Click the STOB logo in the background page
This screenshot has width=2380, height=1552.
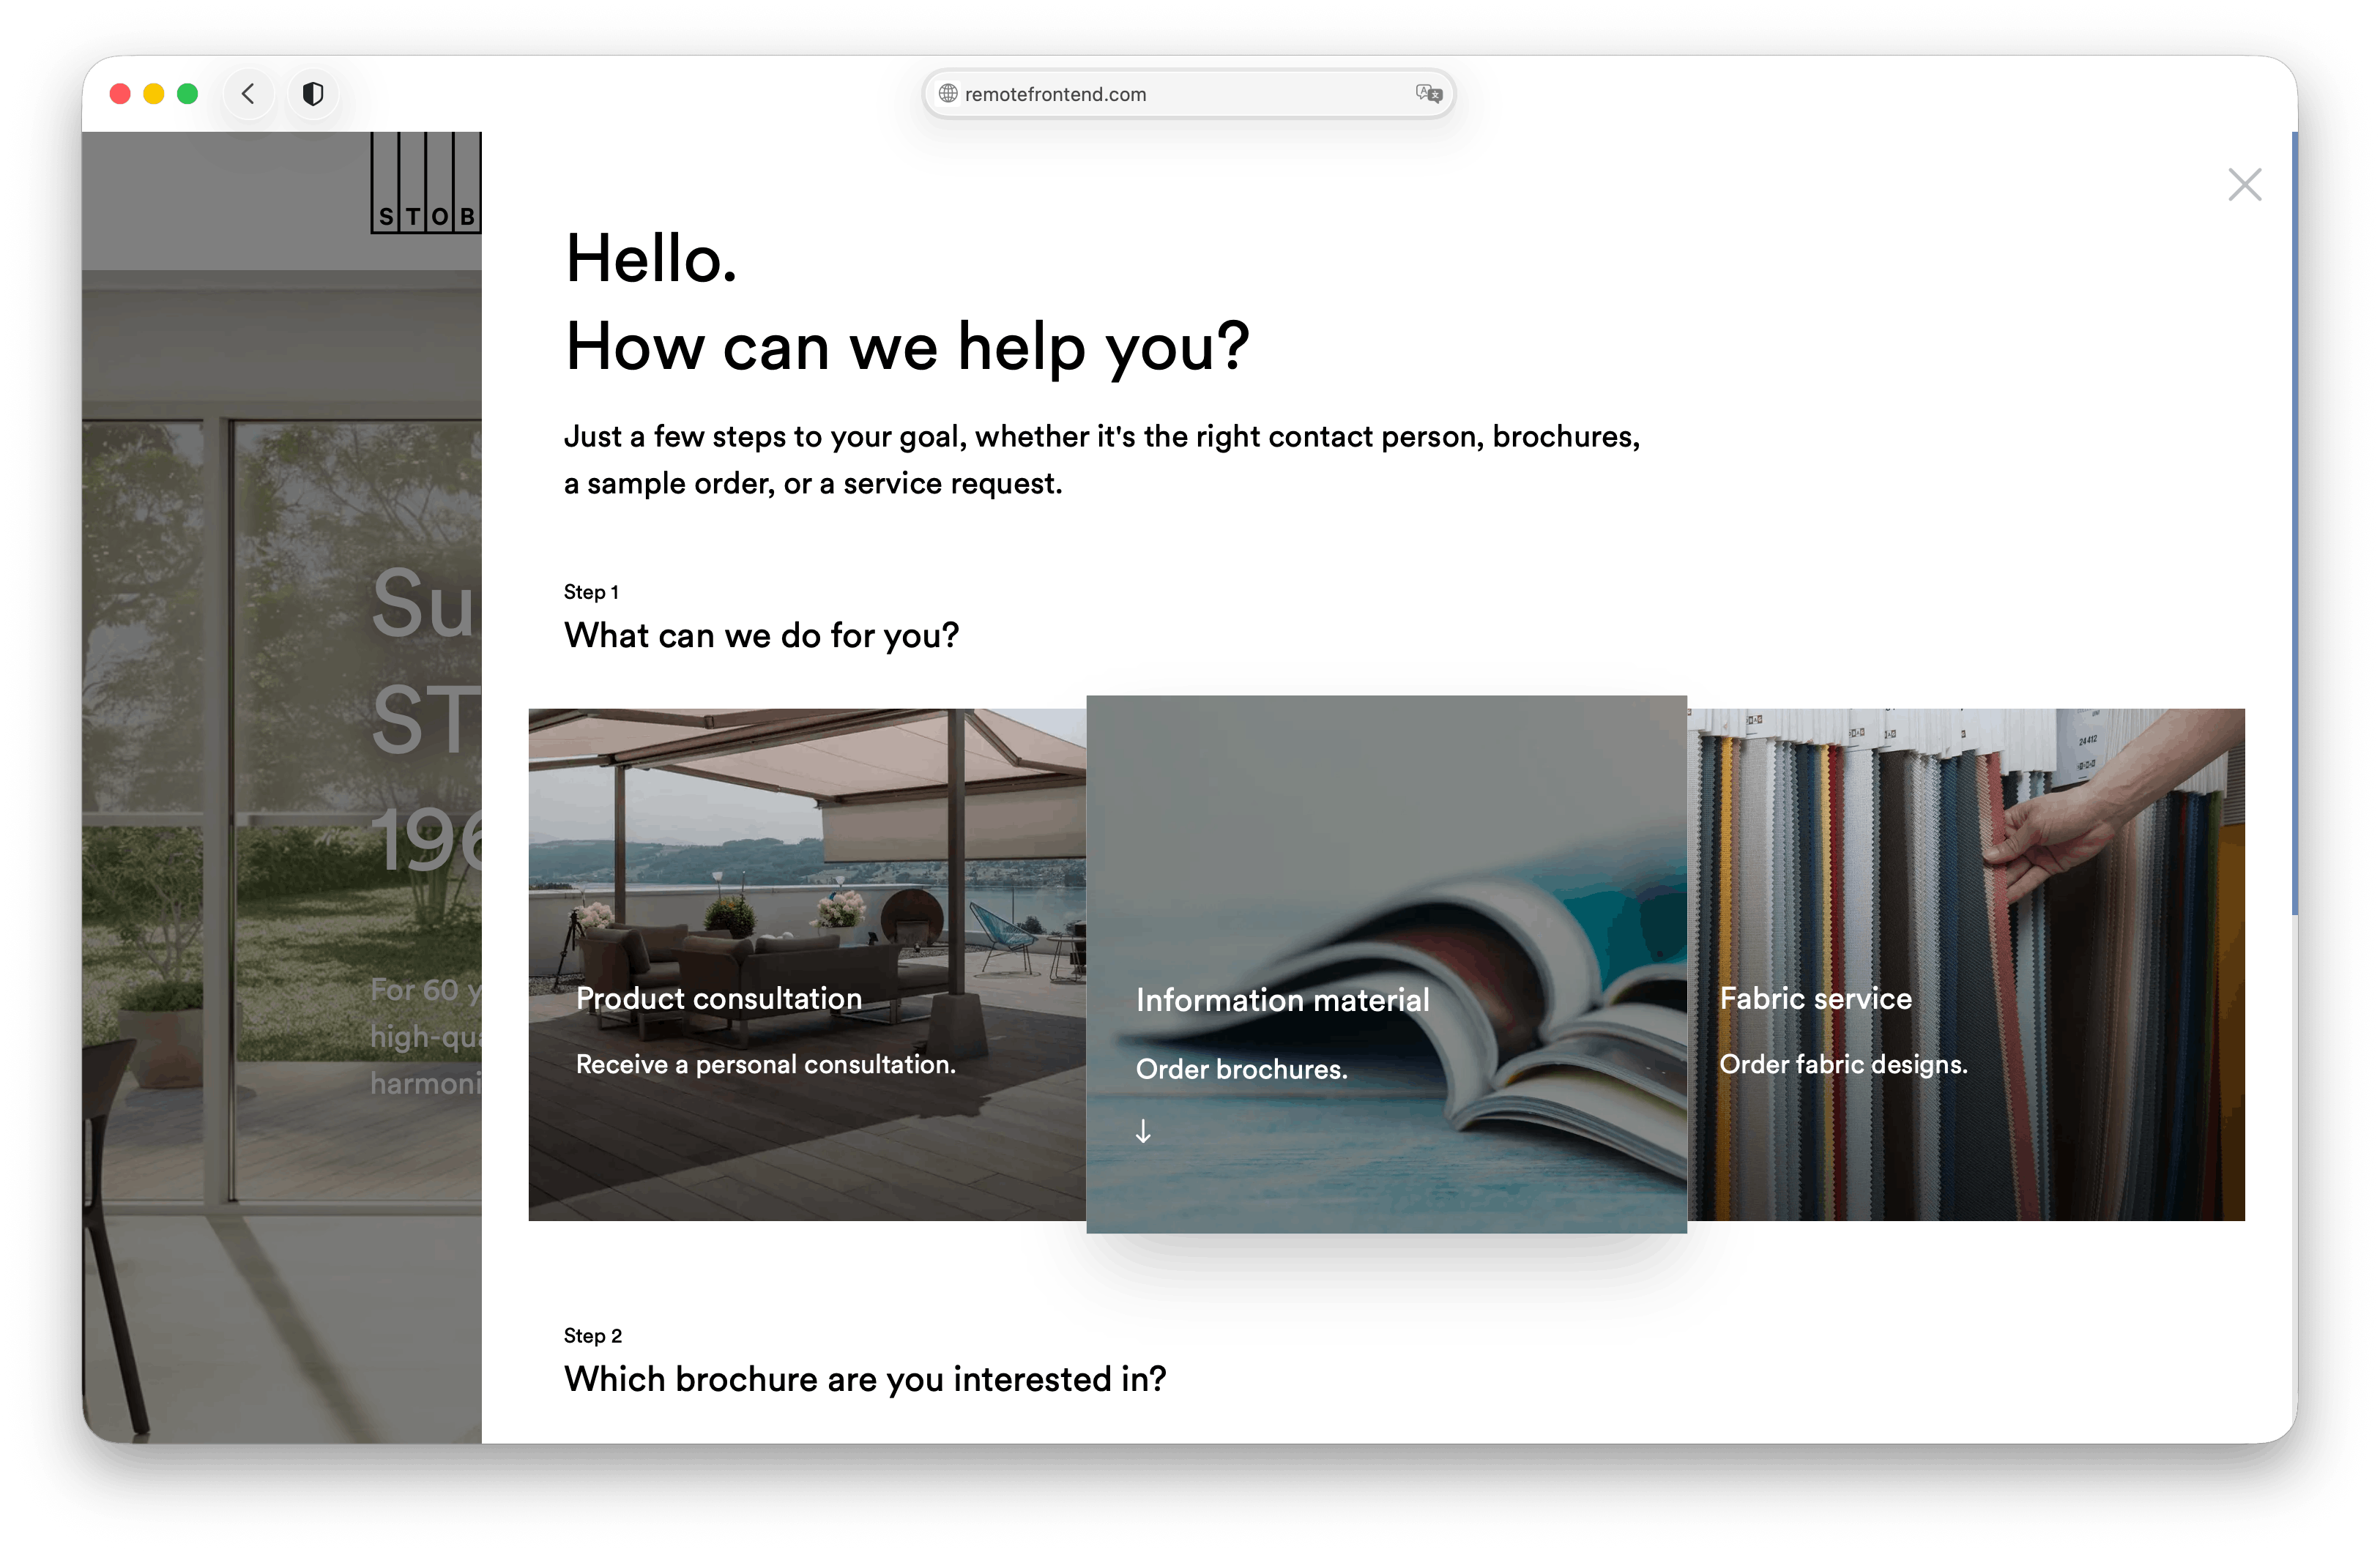426,183
